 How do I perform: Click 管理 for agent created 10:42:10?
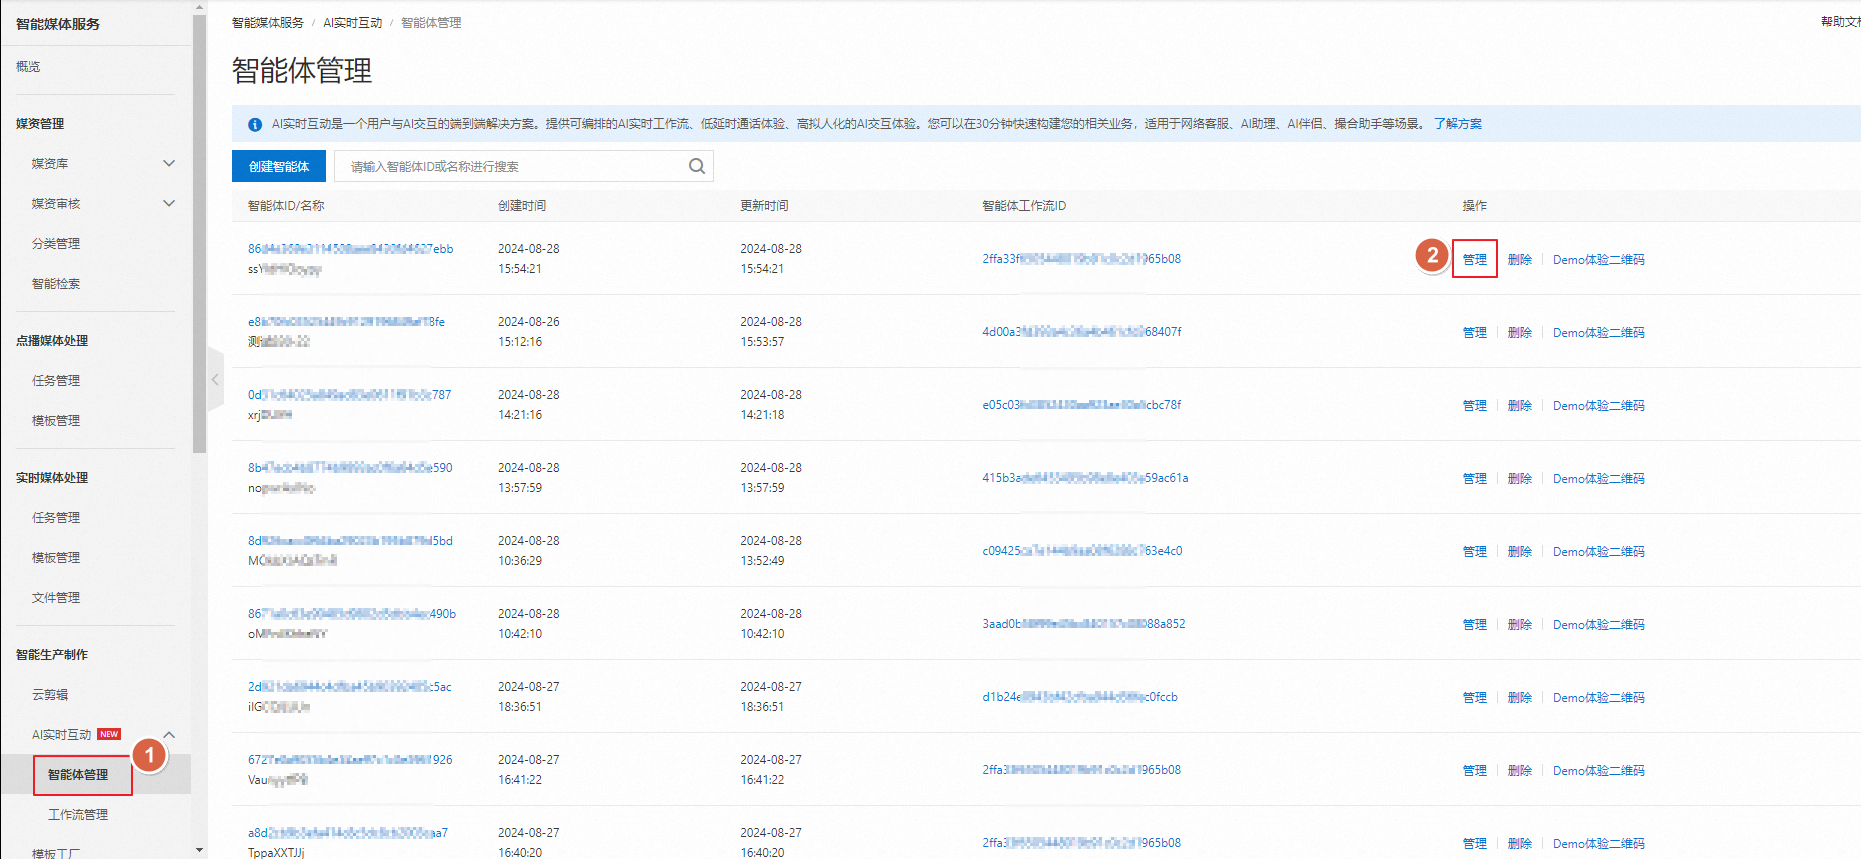click(x=1475, y=624)
